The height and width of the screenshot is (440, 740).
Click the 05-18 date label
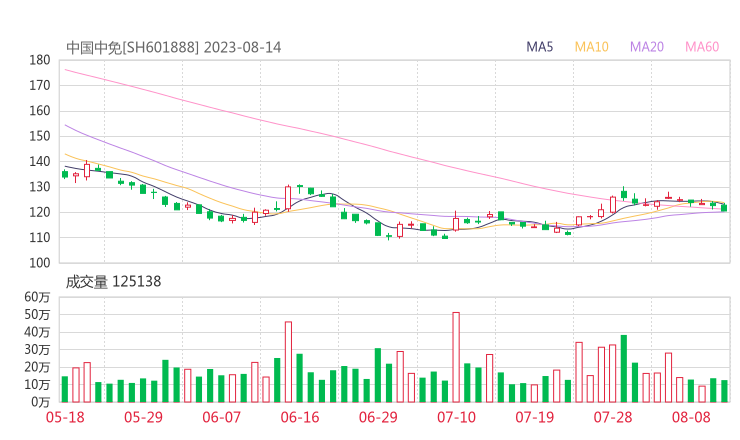65,417
